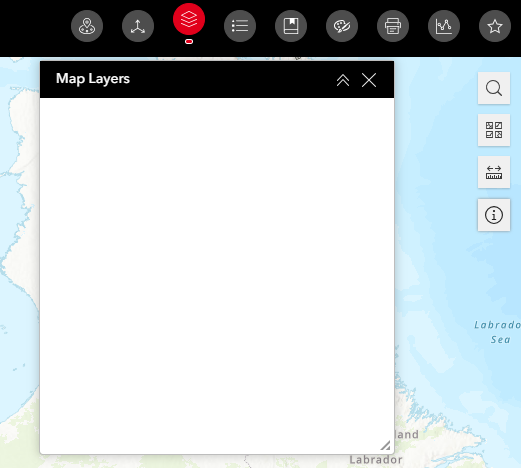The image size is (521, 468).
Task: Close the Map Layers panel
Action: click(369, 80)
